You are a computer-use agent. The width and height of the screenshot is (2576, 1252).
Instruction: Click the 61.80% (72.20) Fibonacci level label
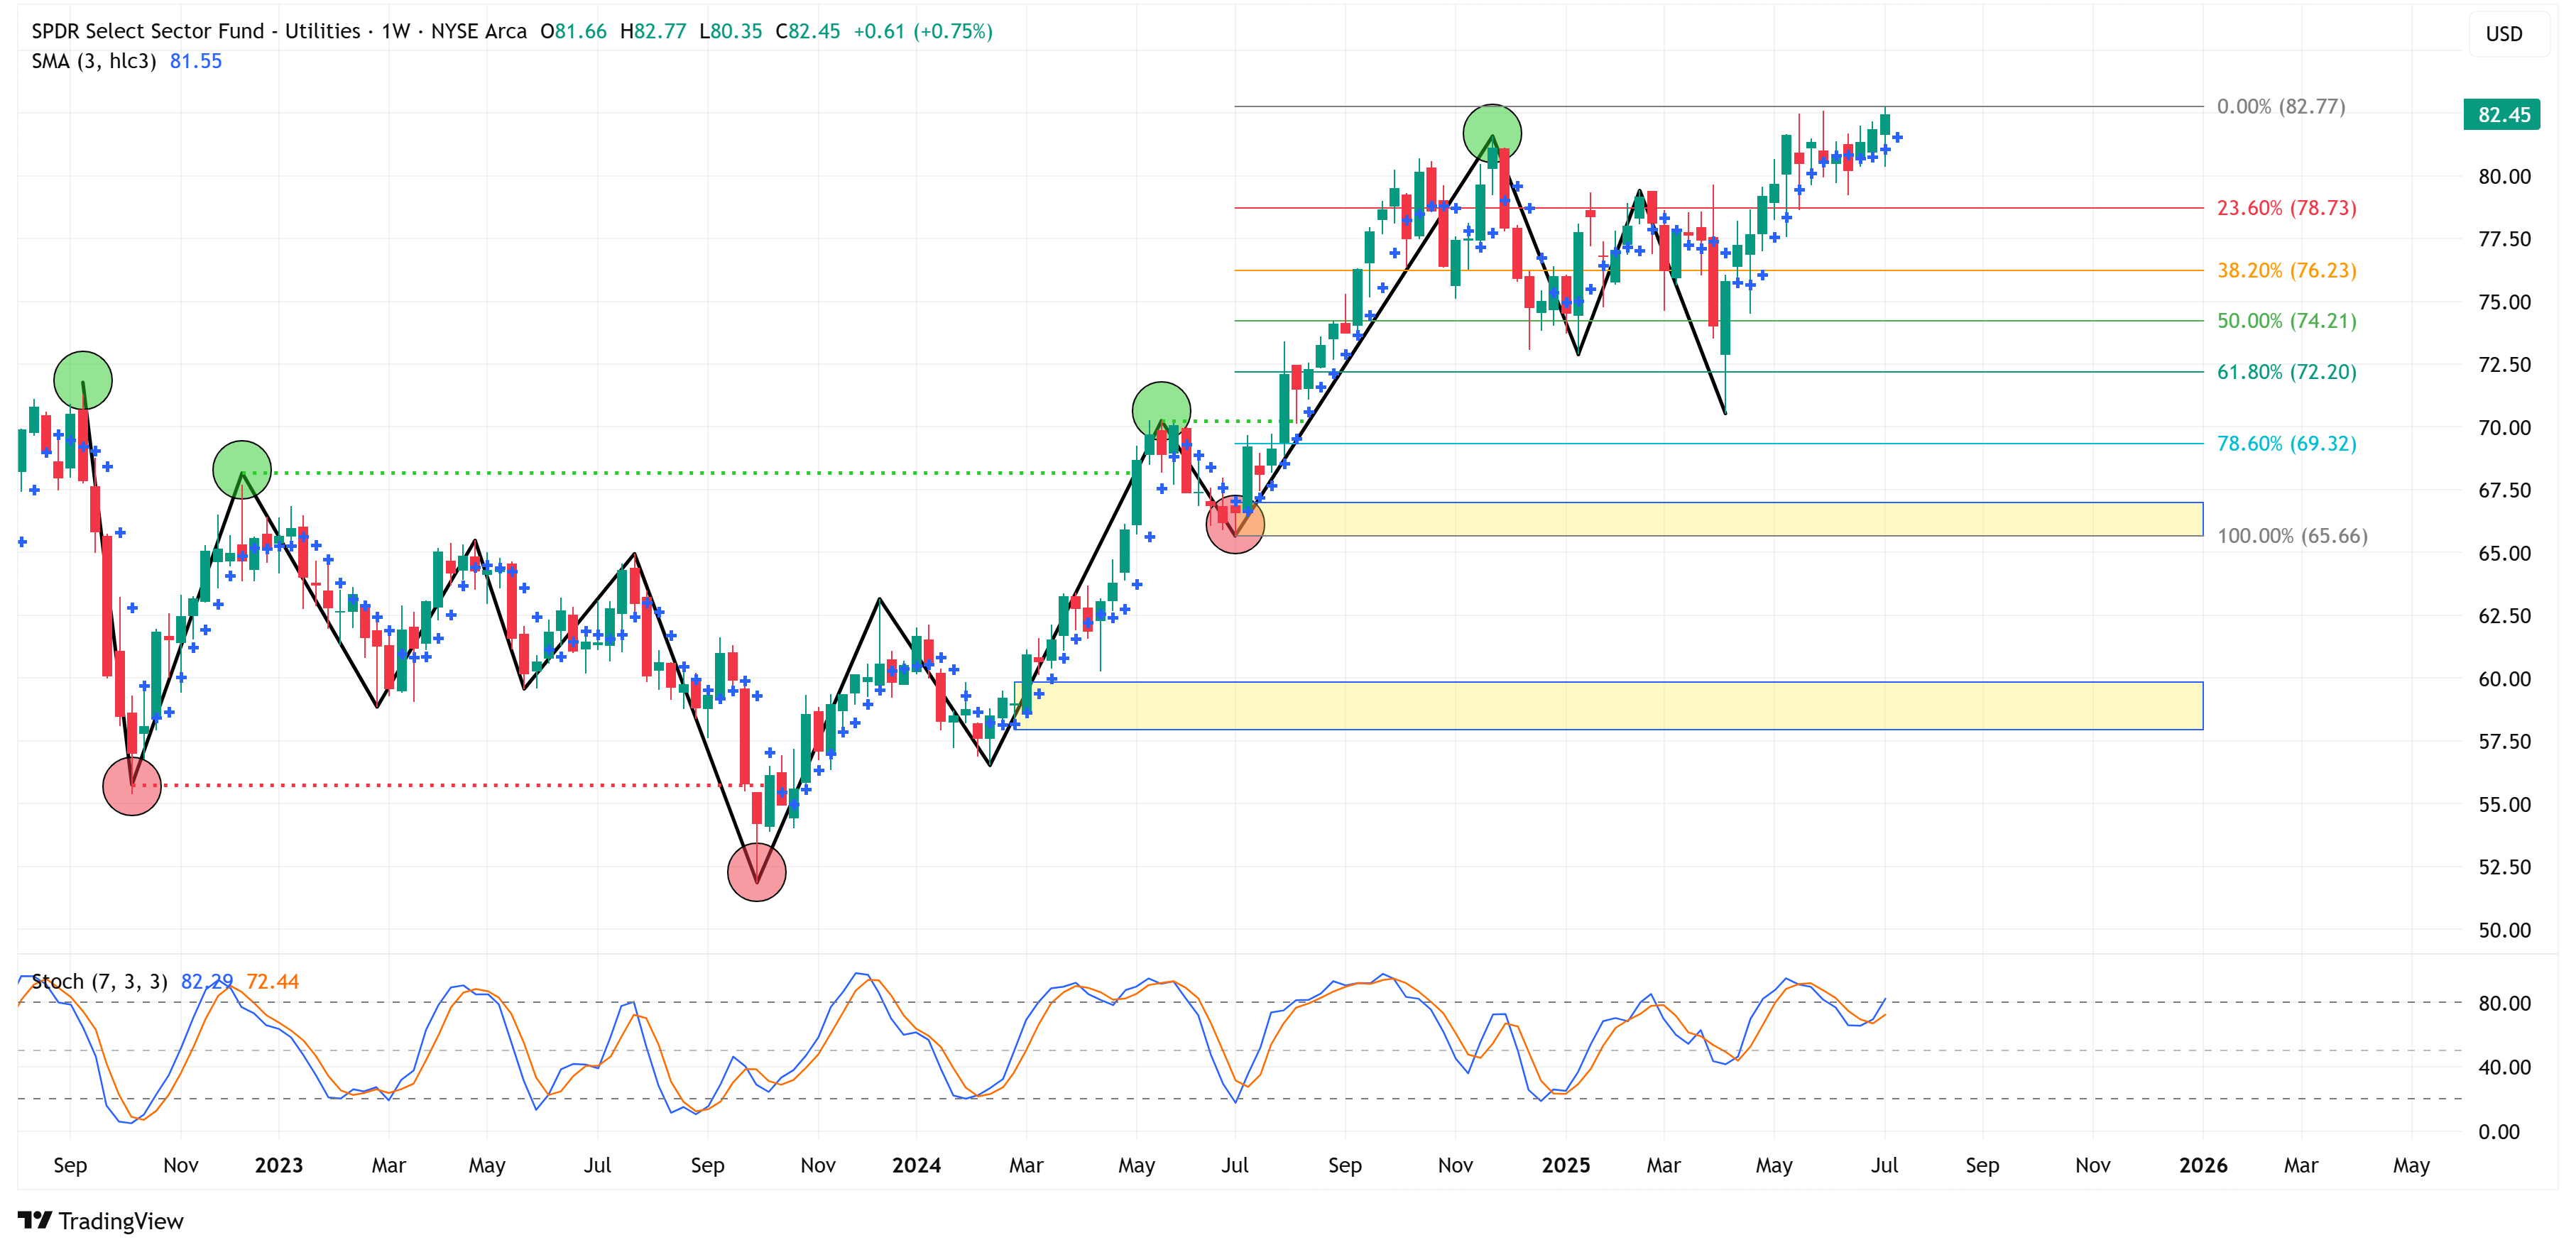click(x=2286, y=372)
